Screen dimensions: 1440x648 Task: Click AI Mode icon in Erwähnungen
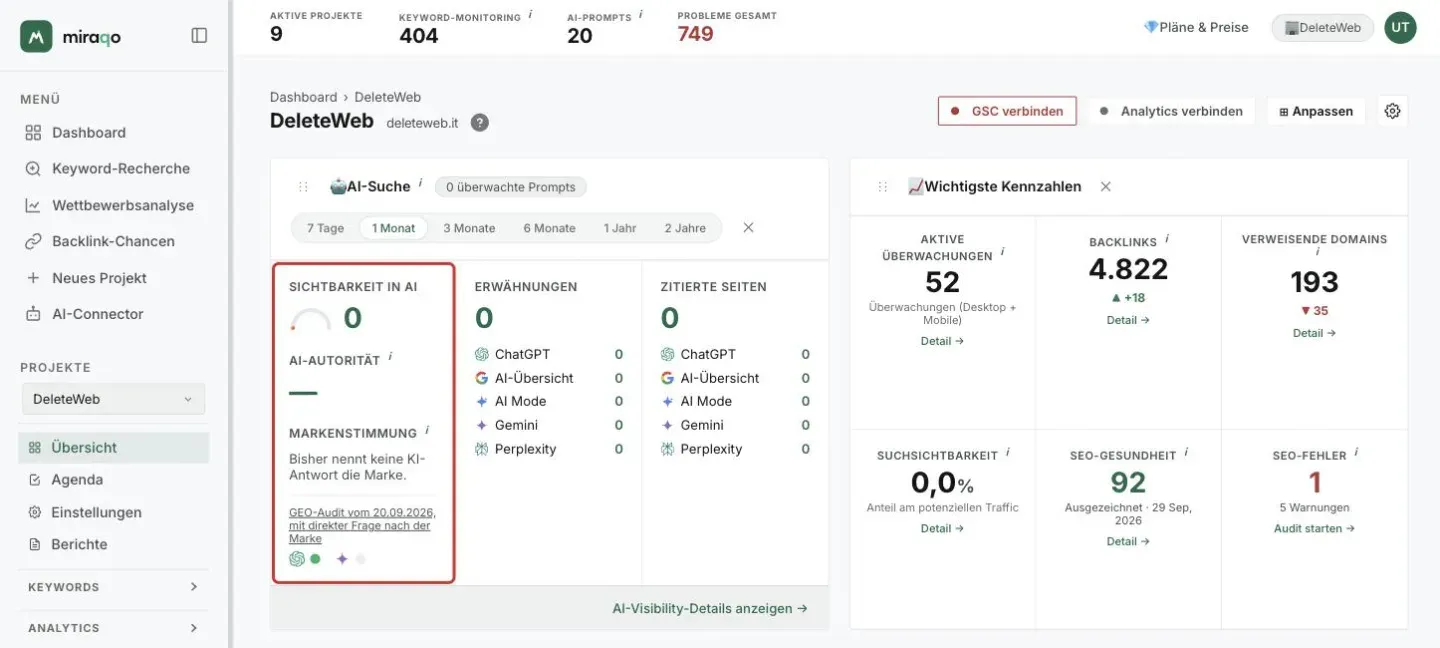click(x=482, y=401)
